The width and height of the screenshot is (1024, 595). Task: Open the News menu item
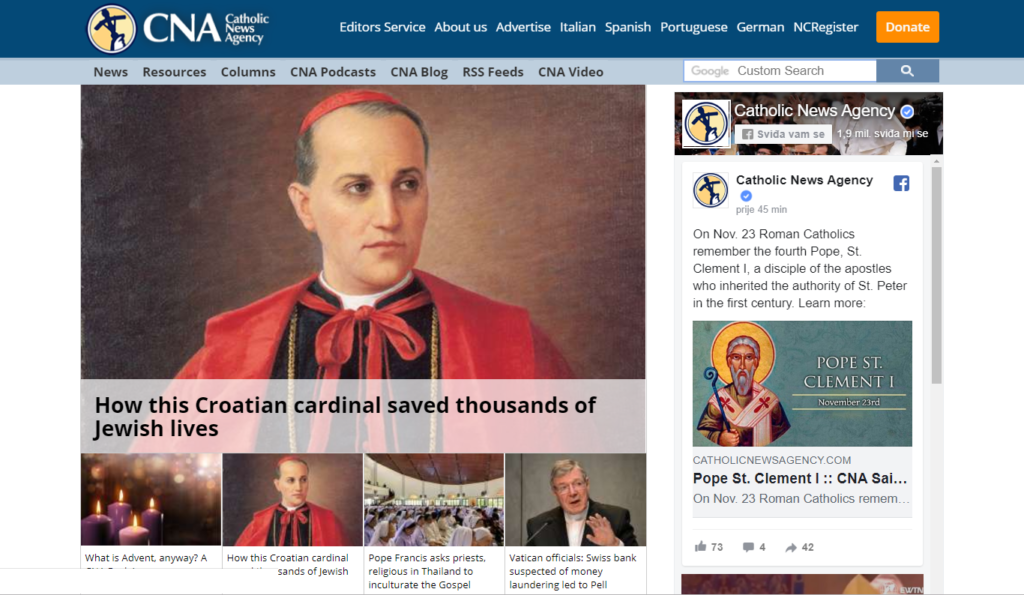click(x=110, y=72)
